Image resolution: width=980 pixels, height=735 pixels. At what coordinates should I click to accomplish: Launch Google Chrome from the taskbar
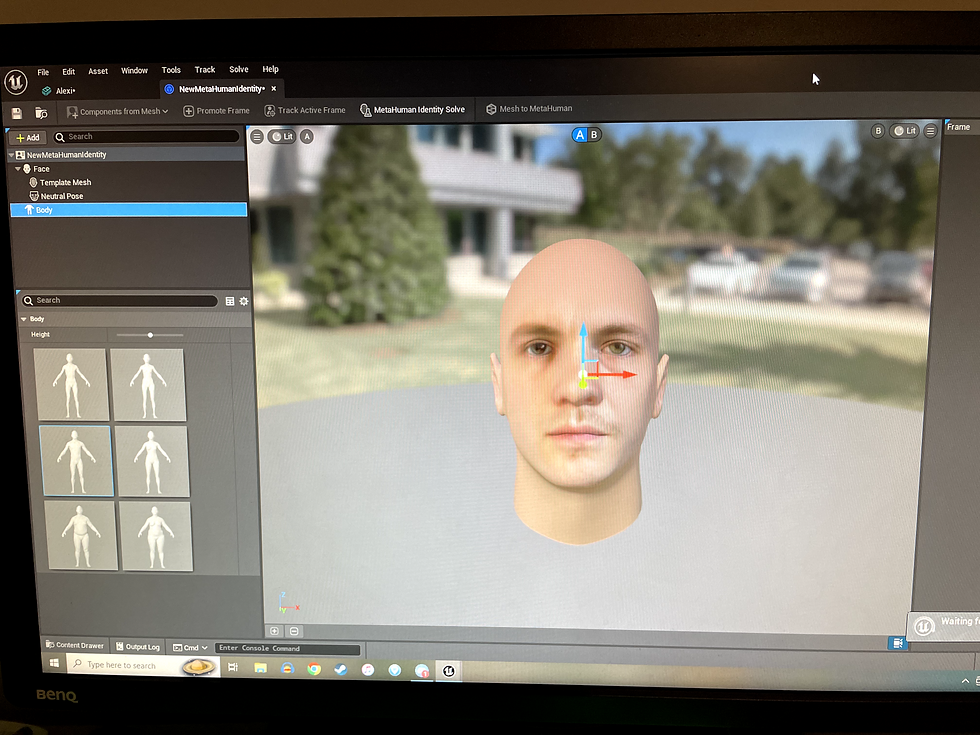tap(314, 669)
